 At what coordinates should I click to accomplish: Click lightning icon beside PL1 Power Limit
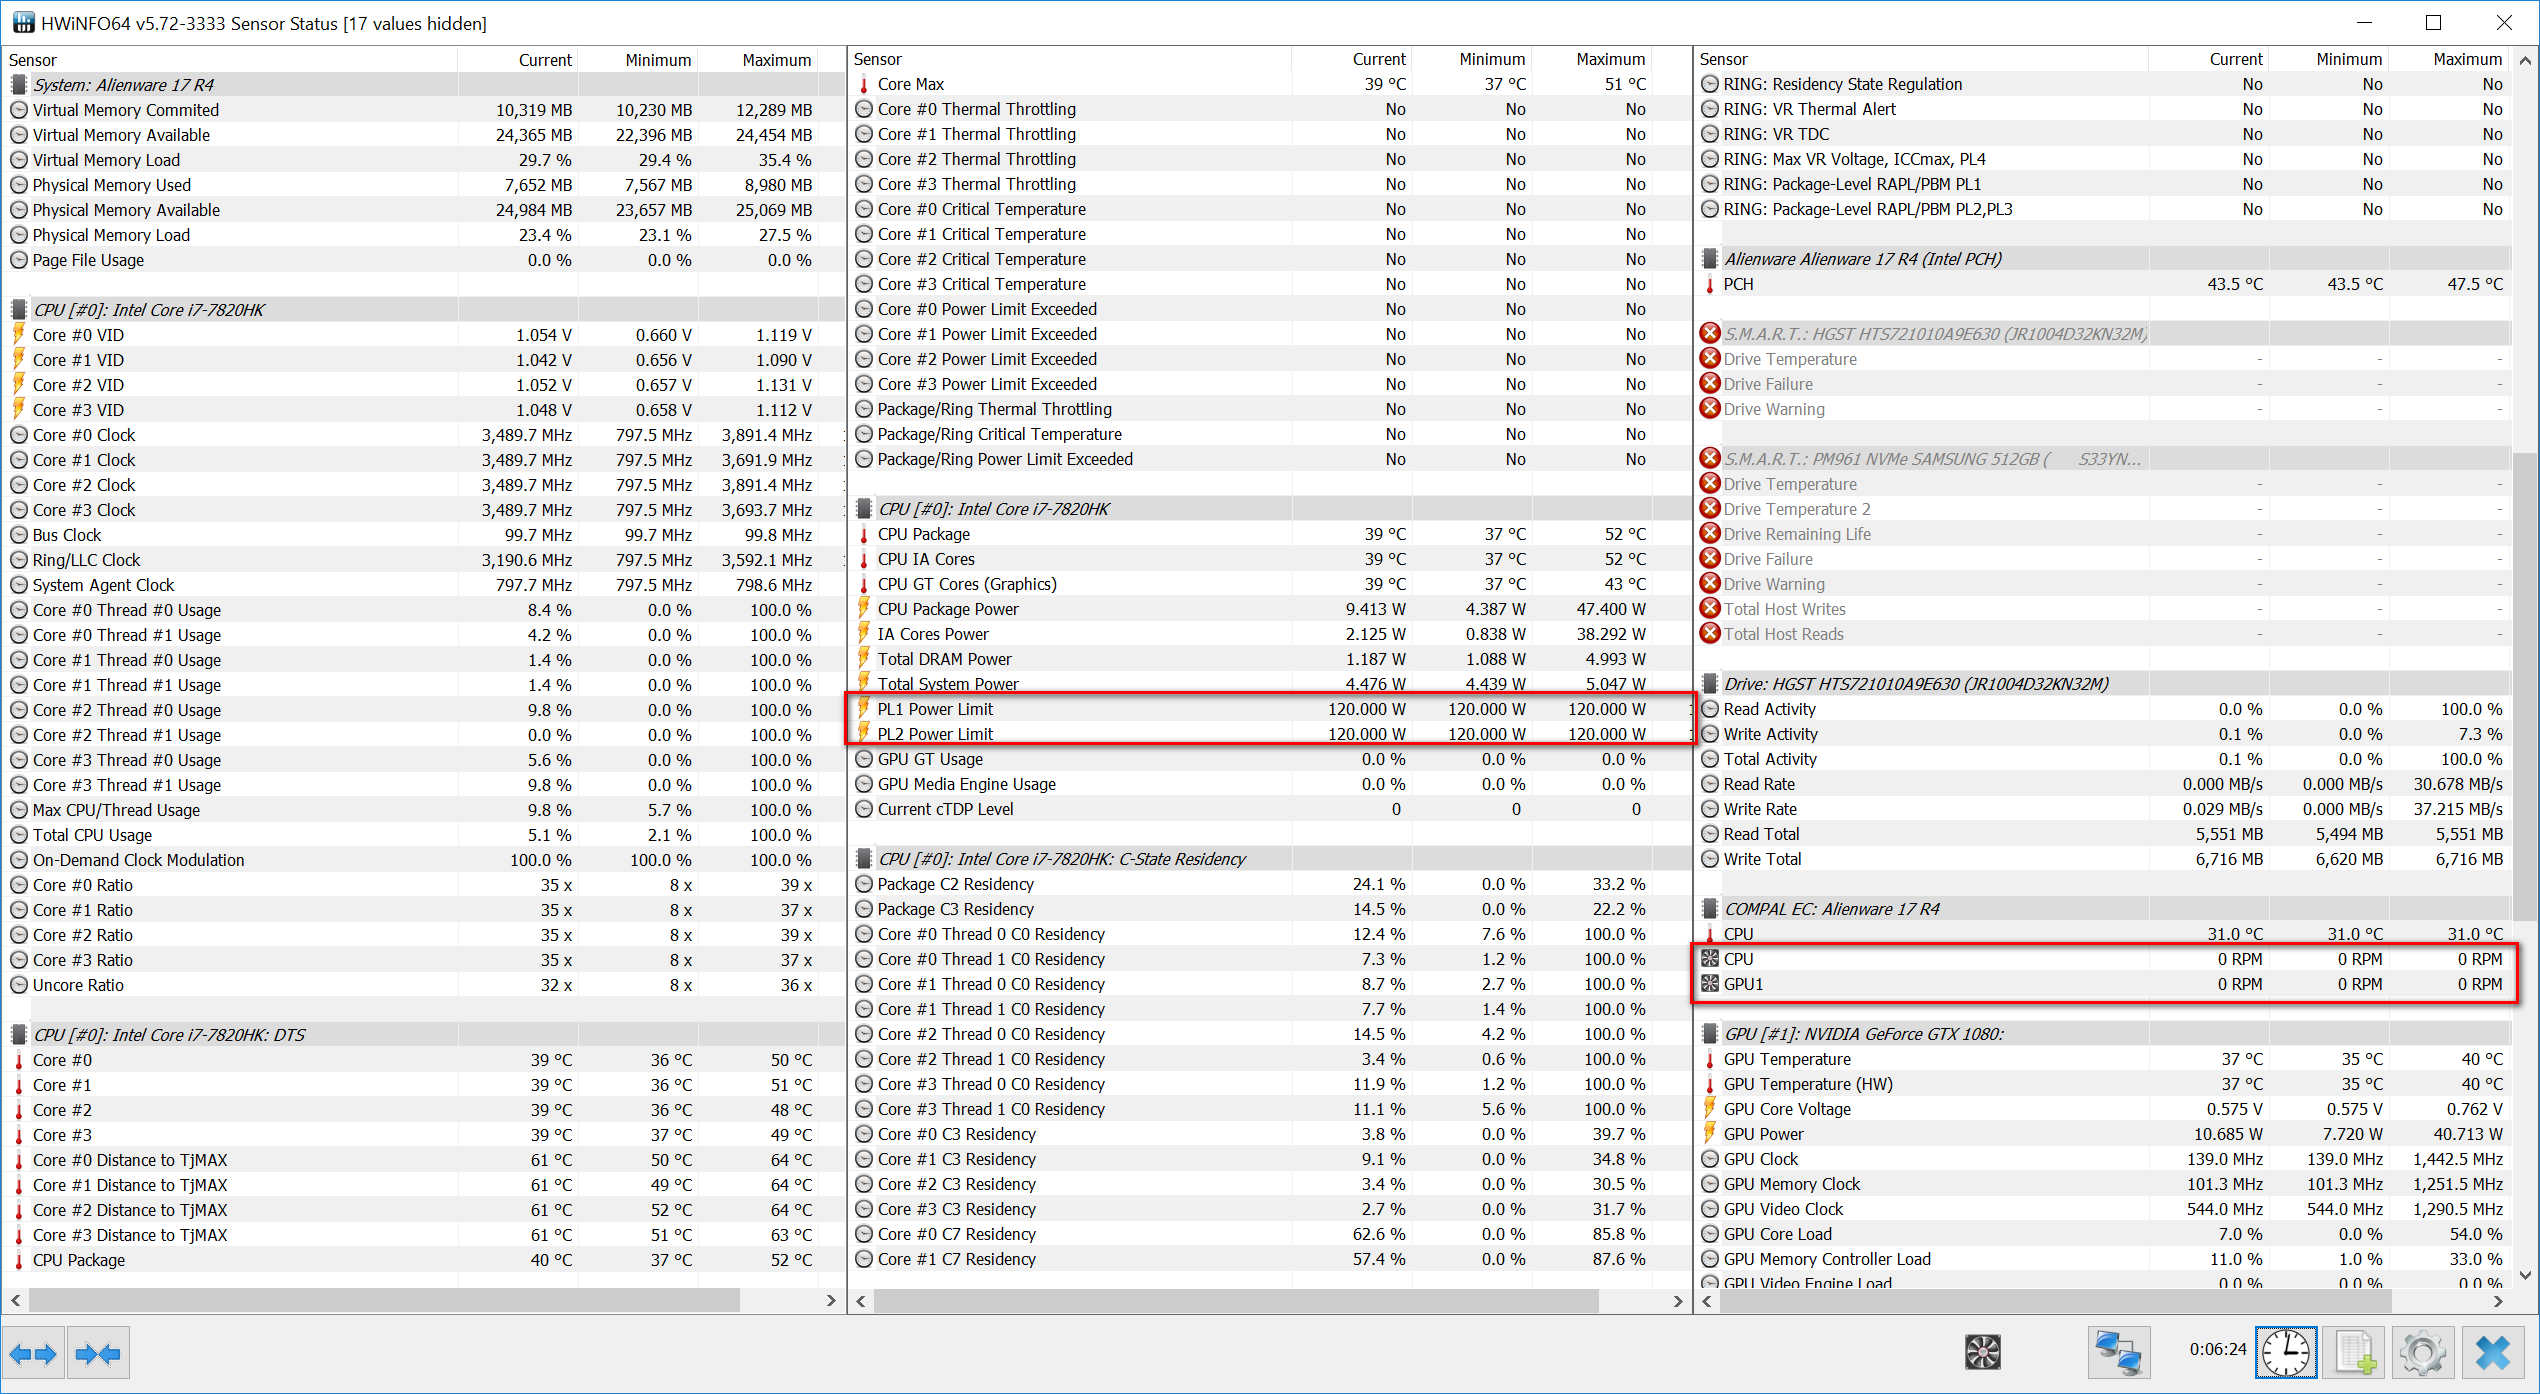point(864,709)
